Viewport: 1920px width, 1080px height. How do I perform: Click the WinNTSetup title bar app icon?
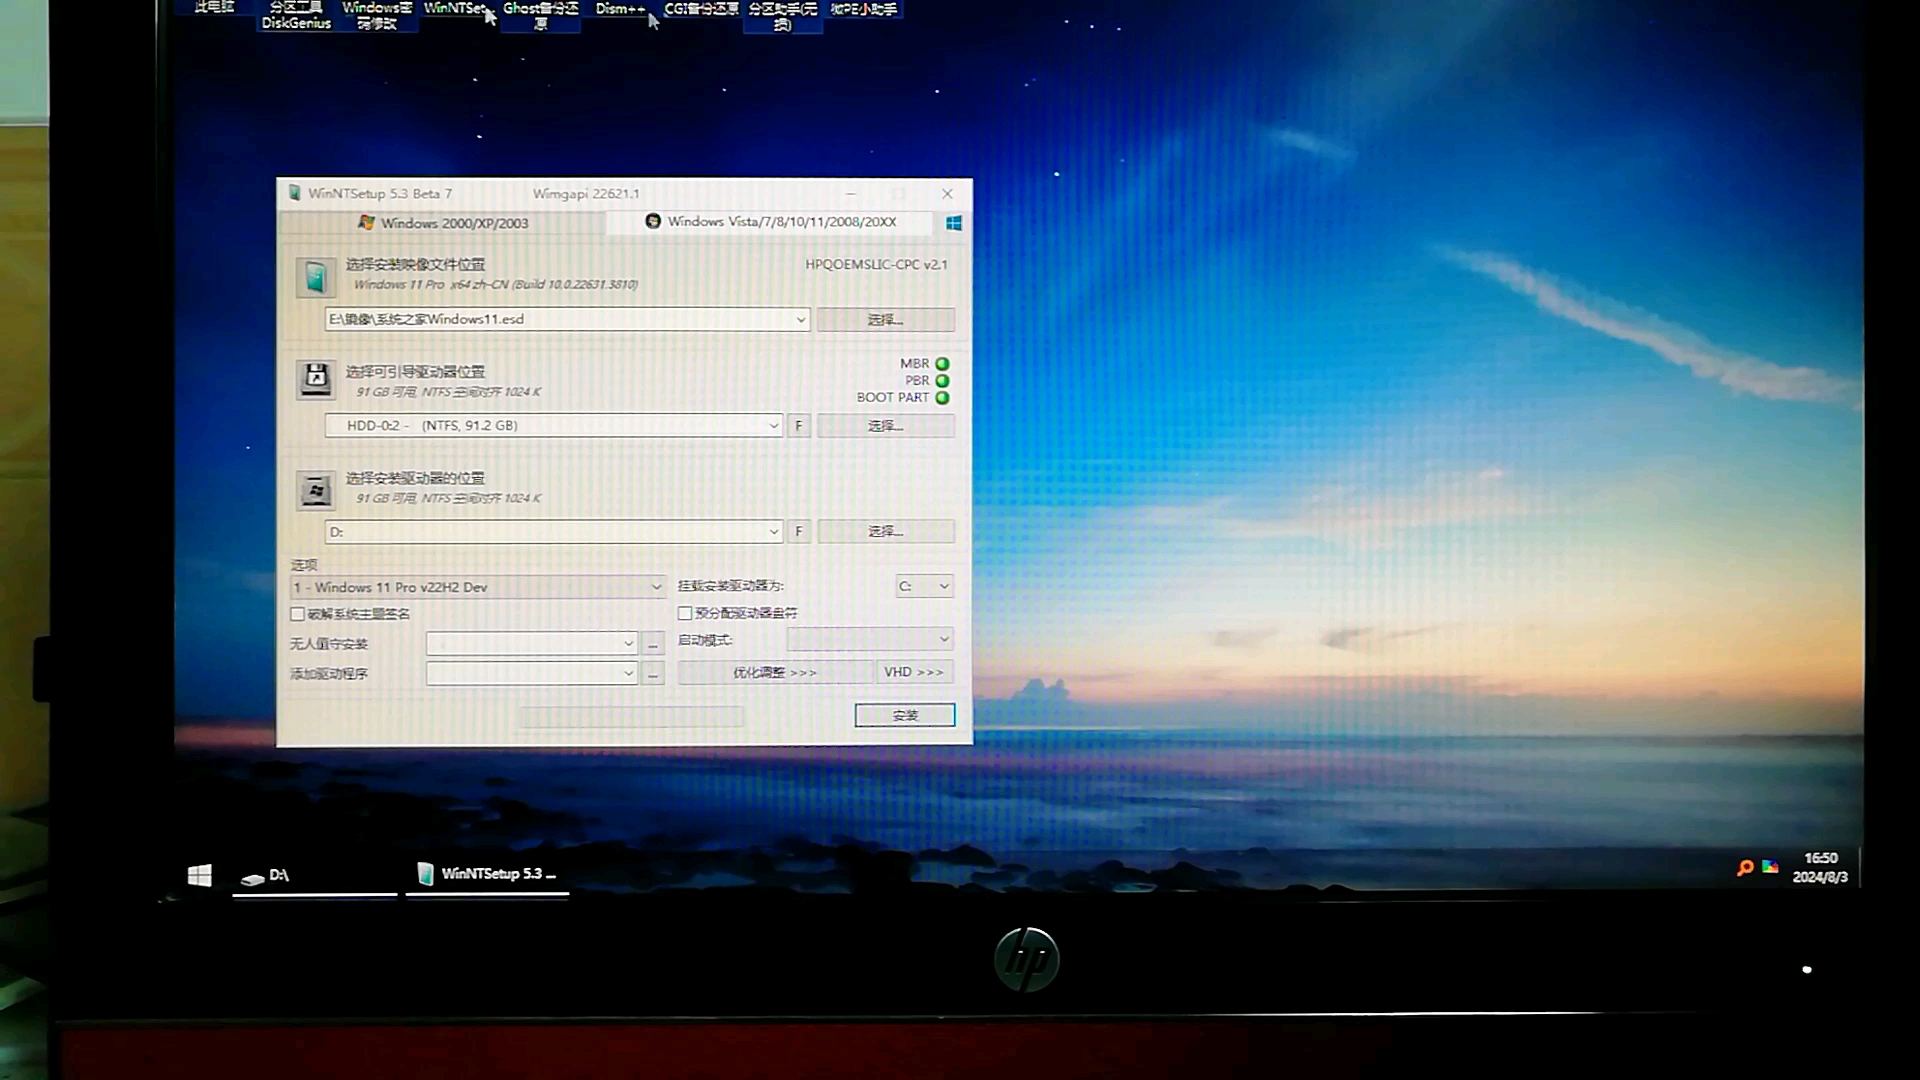[x=294, y=193]
